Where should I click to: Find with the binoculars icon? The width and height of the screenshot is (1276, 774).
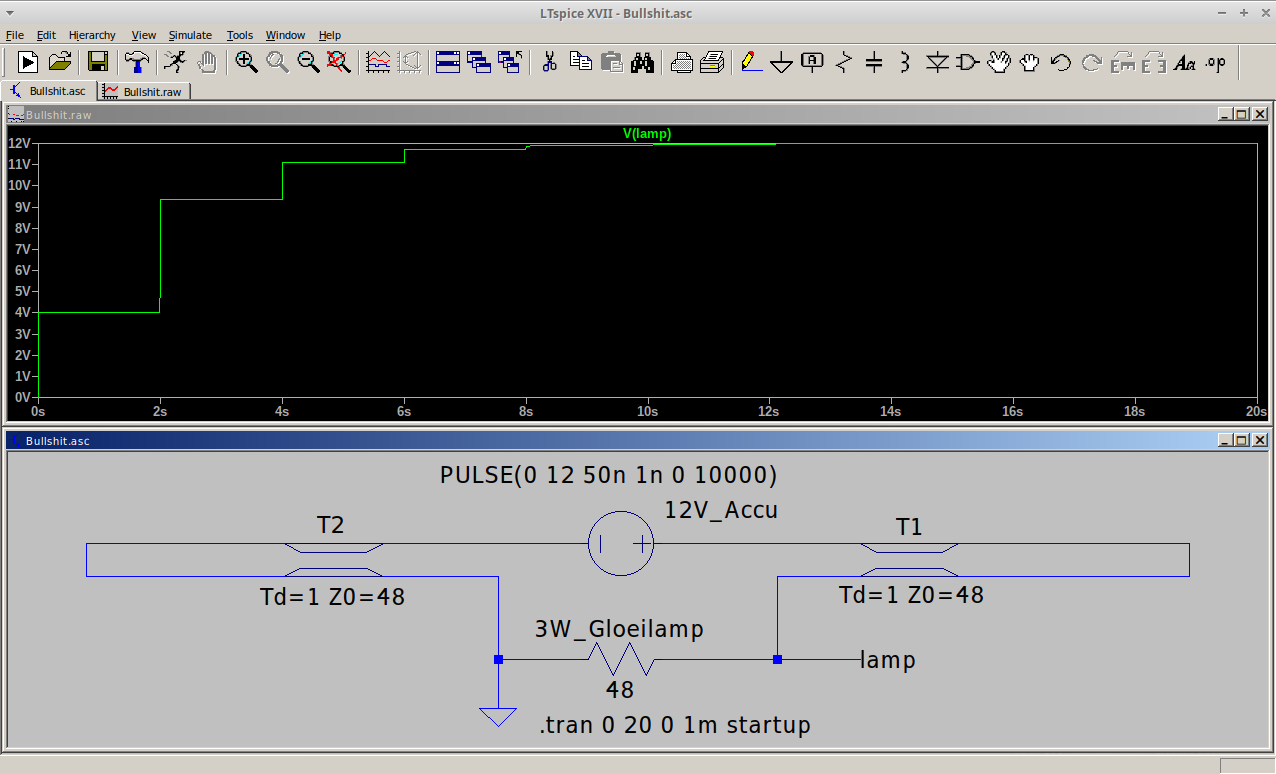[642, 62]
